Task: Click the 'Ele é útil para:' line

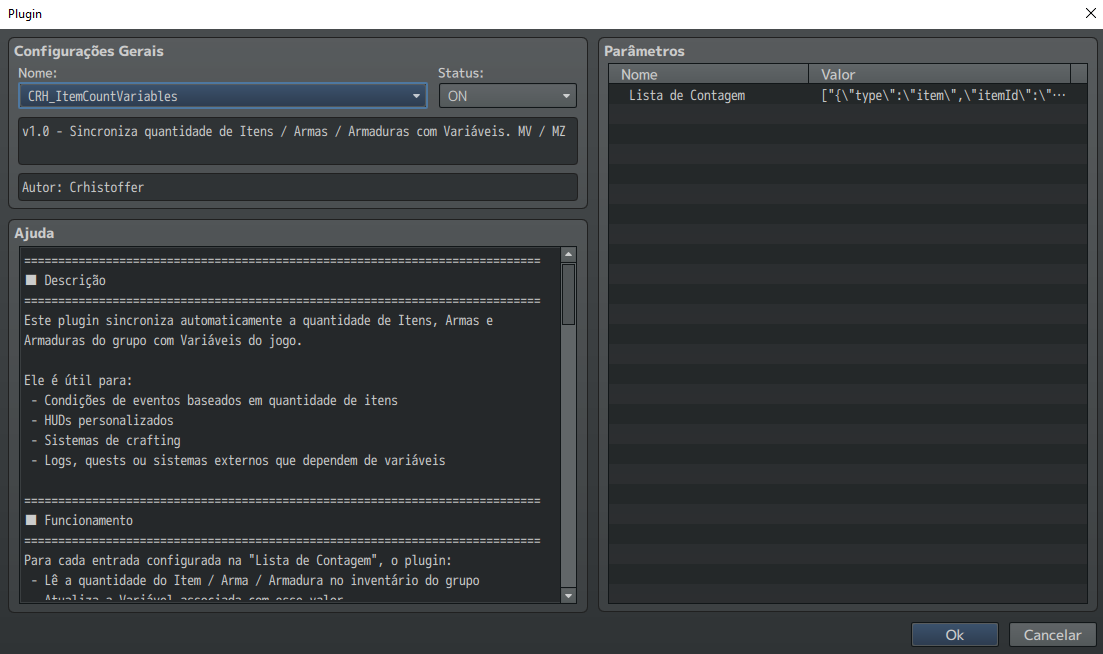Action: 78,380
